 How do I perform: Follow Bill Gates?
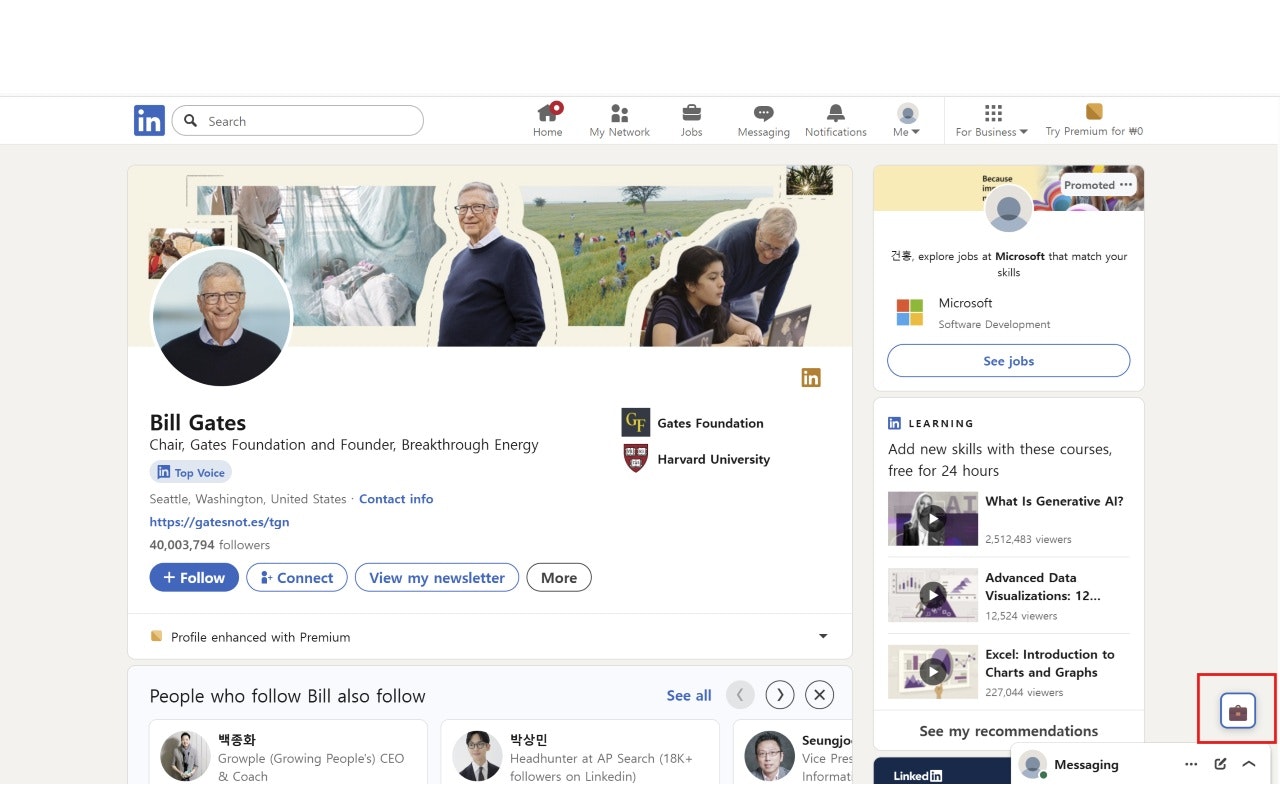tap(193, 577)
